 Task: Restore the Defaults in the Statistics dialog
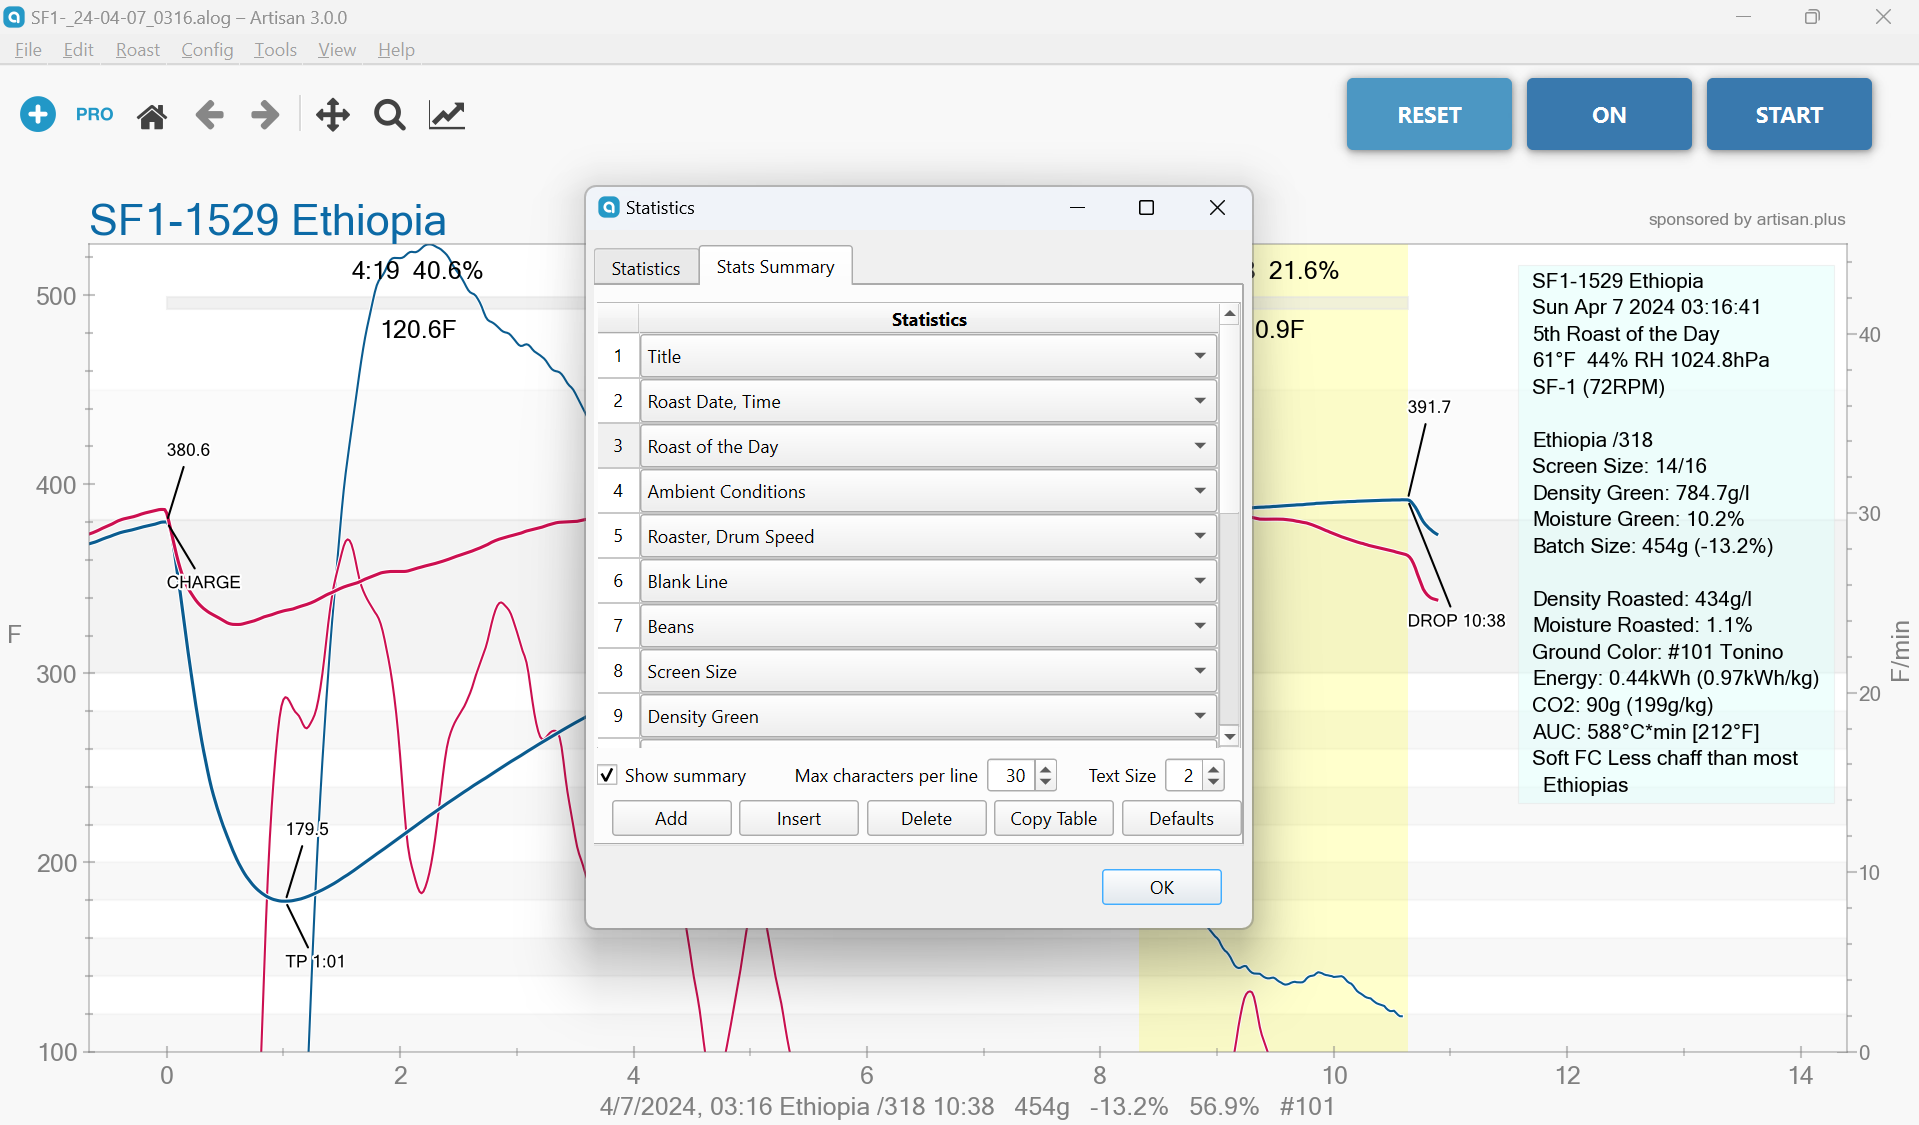[x=1181, y=818]
